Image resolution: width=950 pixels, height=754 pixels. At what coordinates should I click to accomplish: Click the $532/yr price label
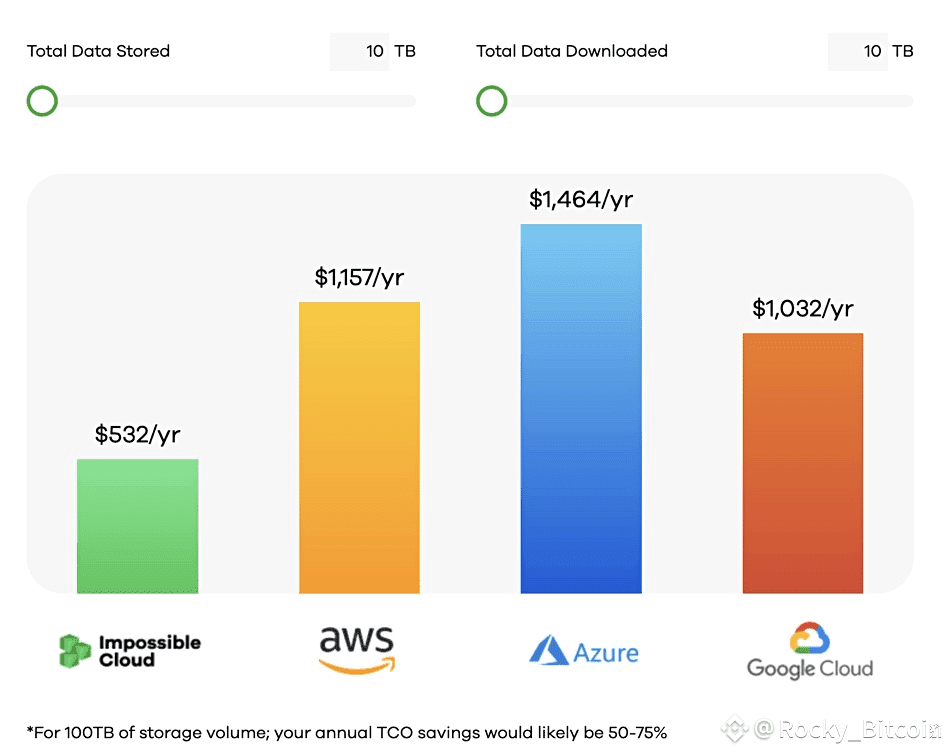138,434
